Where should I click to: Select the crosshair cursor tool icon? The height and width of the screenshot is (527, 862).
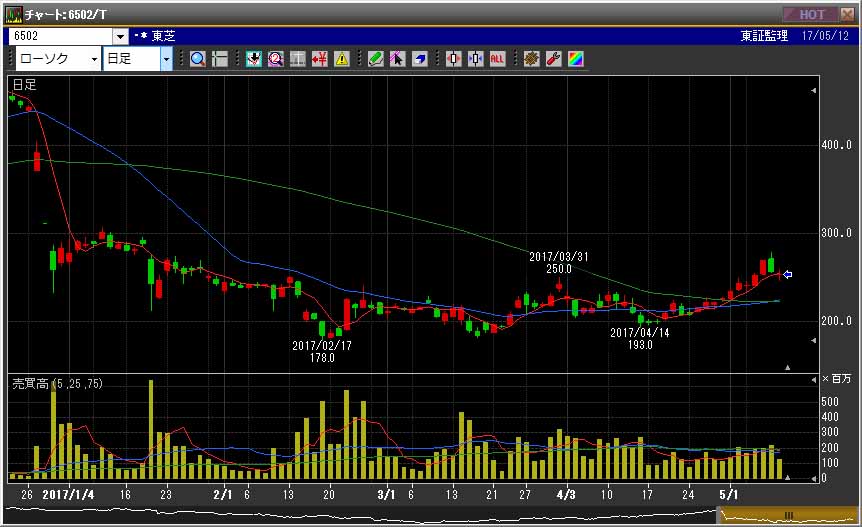coord(220,59)
